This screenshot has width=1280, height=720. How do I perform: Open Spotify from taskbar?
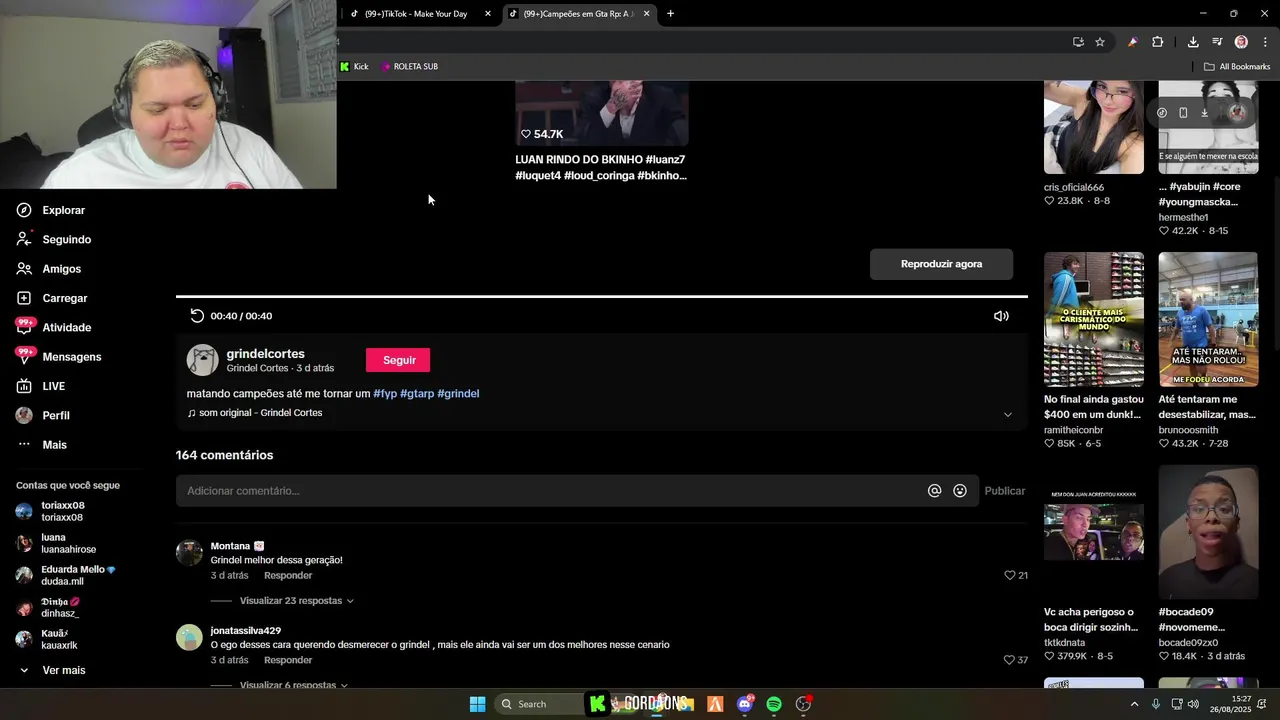774,704
